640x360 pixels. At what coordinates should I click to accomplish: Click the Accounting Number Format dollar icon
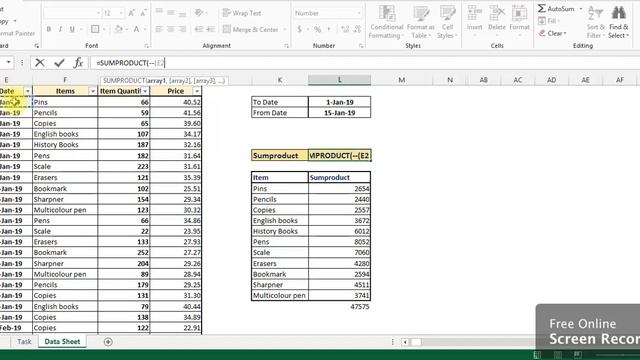pyautogui.click(x=300, y=29)
